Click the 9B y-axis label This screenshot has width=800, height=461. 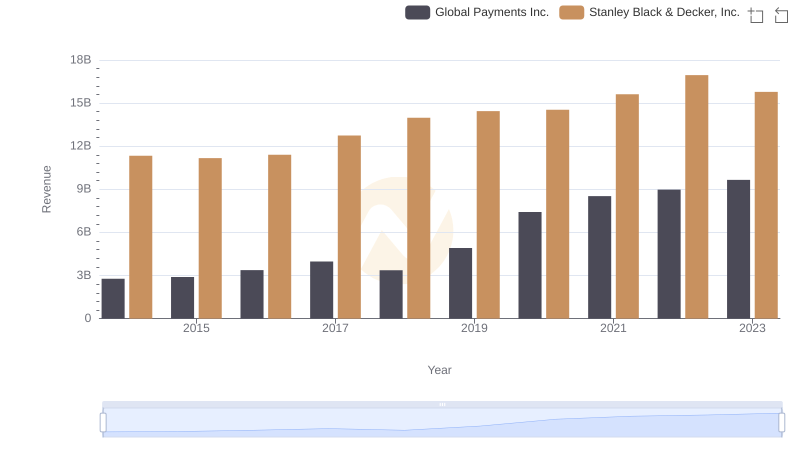[84, 189]
